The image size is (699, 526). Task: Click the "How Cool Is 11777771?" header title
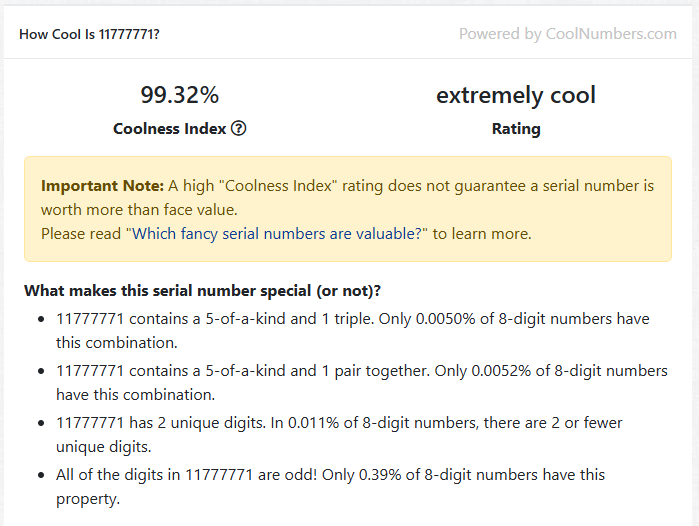pos(89,34)
